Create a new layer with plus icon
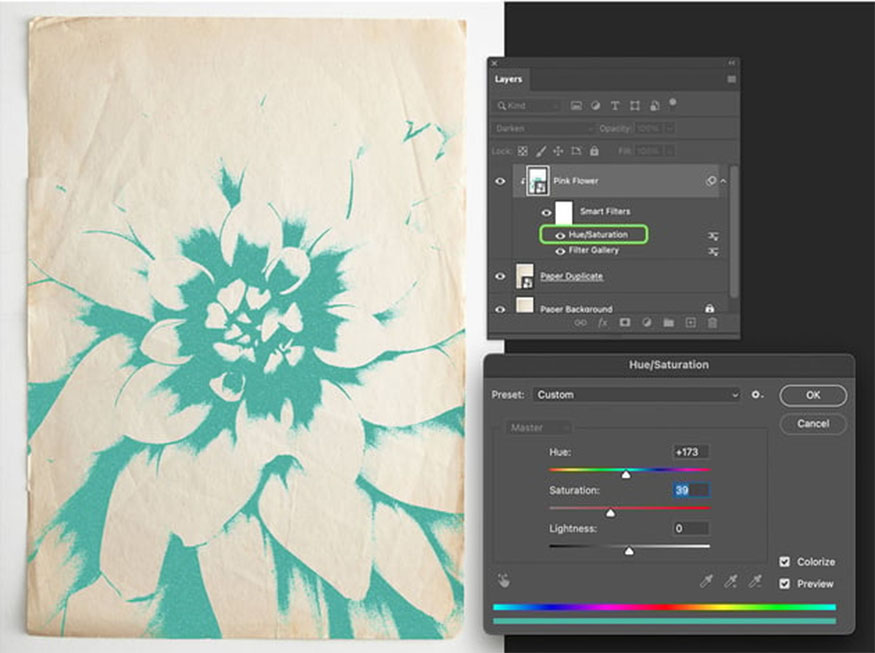This screenshot has width=875, height=653. [x=690, y=323]
